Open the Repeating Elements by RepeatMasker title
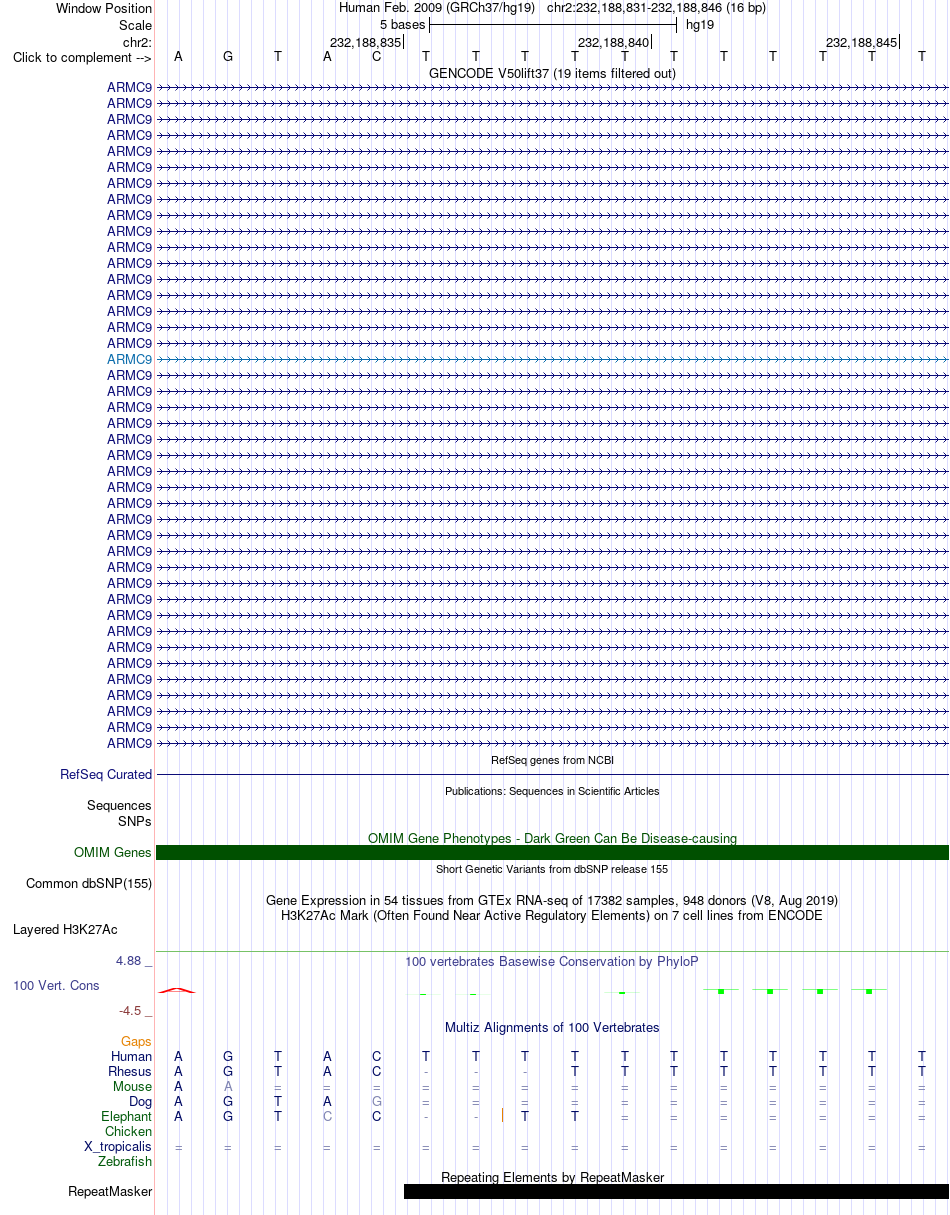 [552, 1177]
